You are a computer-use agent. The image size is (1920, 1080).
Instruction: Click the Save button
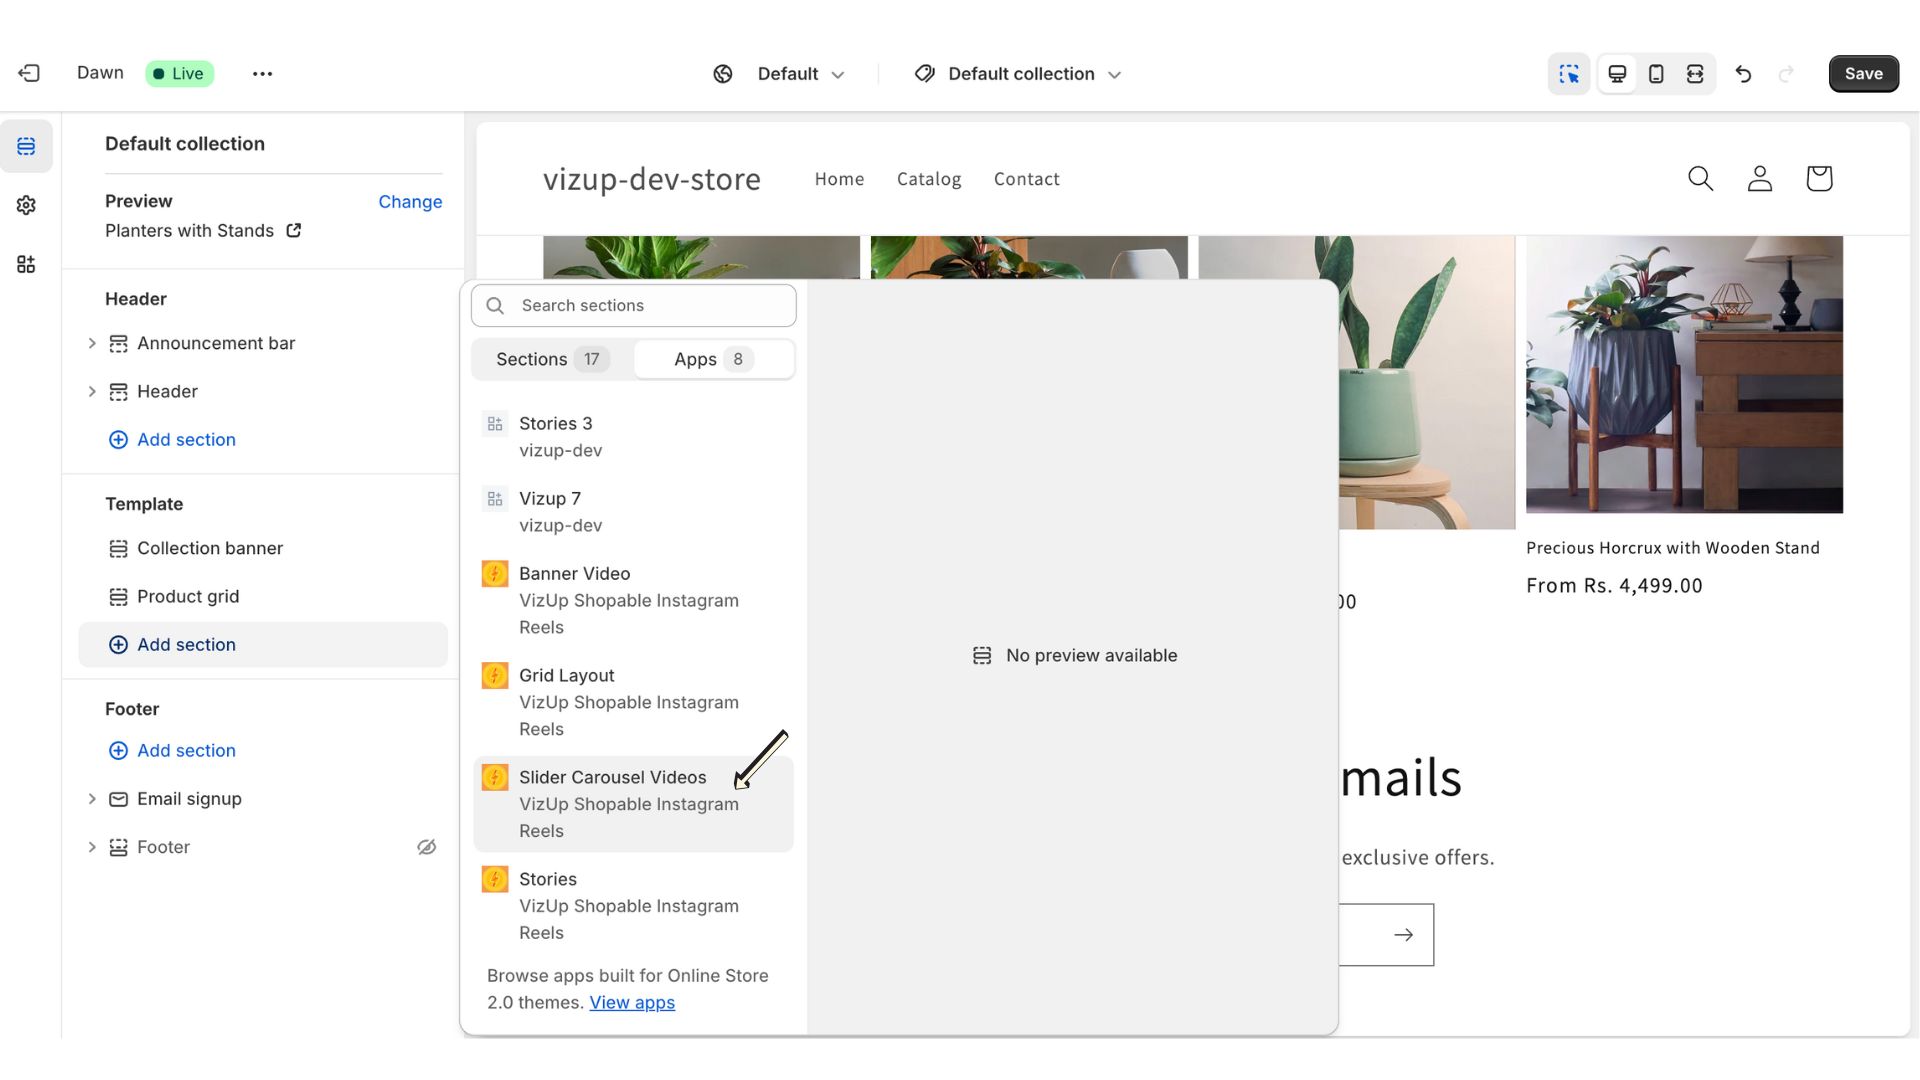1863,73
